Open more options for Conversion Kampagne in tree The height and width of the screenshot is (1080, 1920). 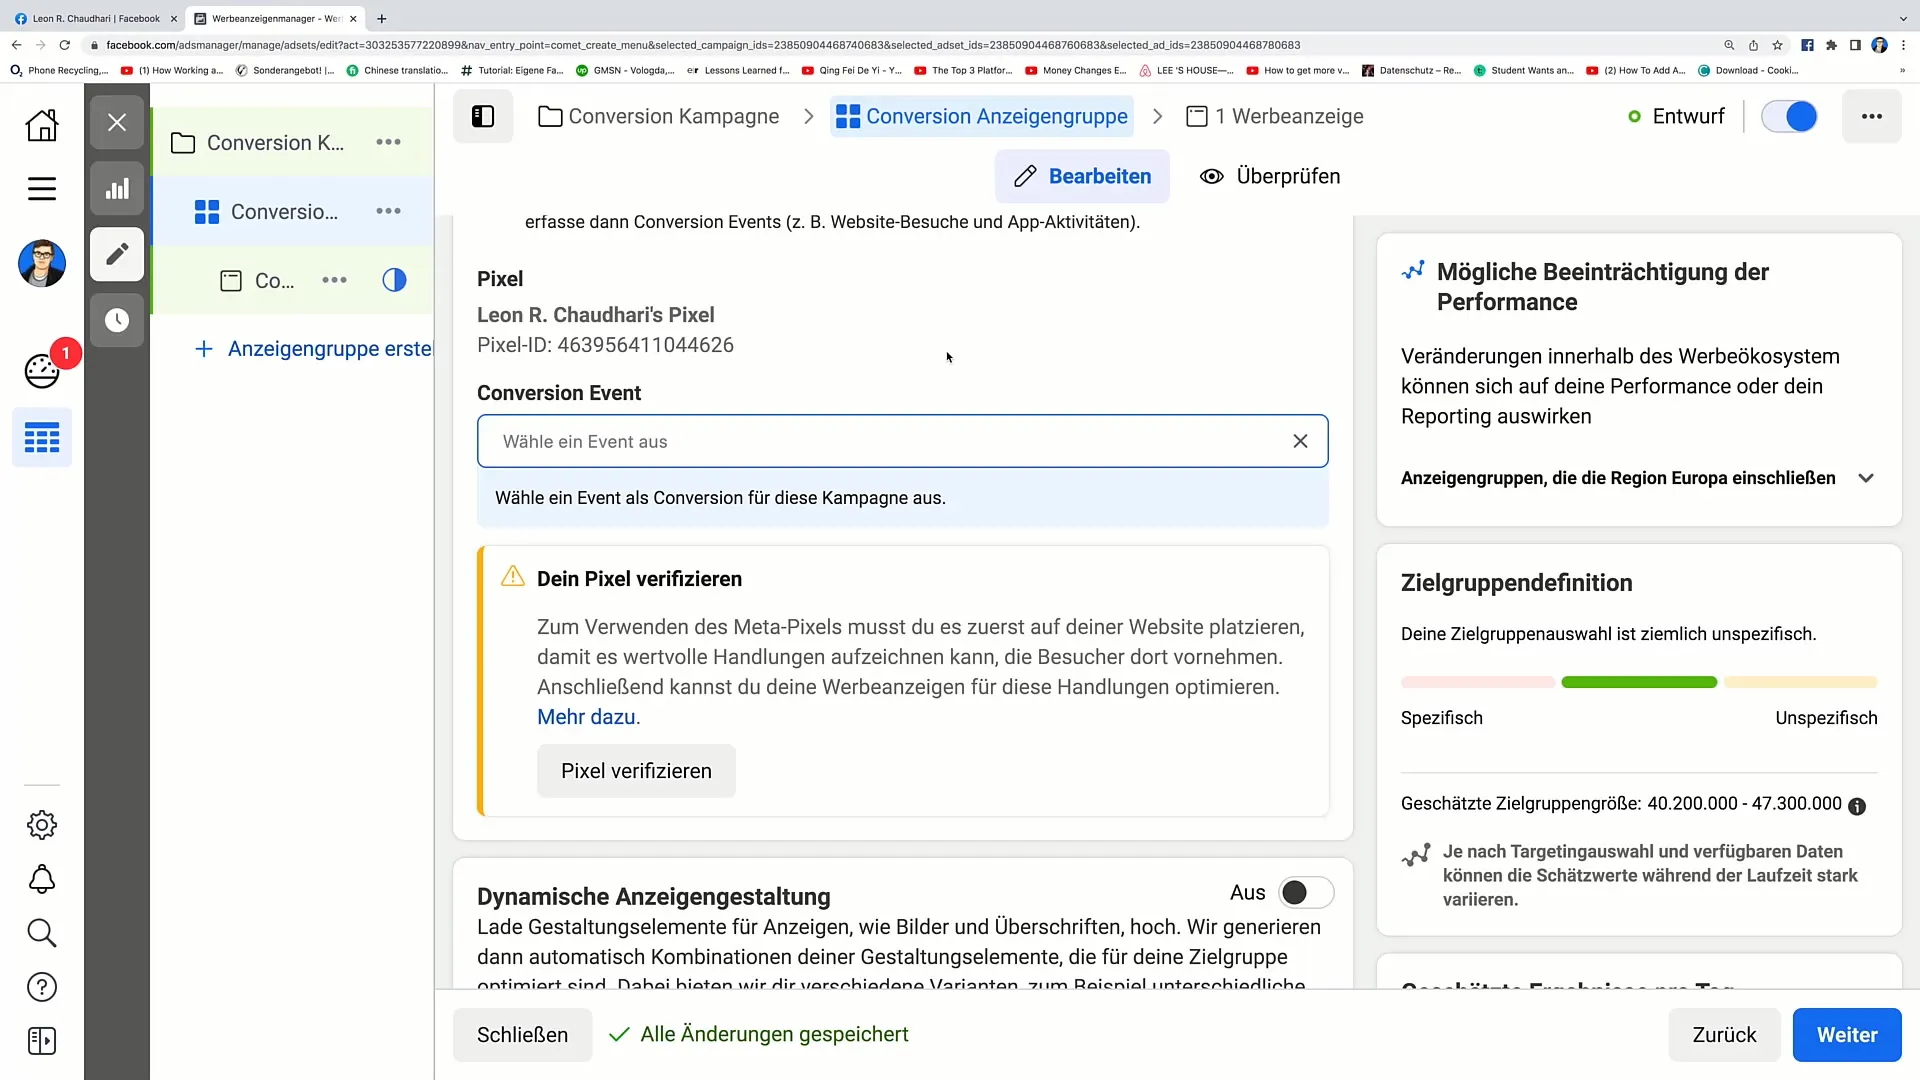click(x=388, y=142)
